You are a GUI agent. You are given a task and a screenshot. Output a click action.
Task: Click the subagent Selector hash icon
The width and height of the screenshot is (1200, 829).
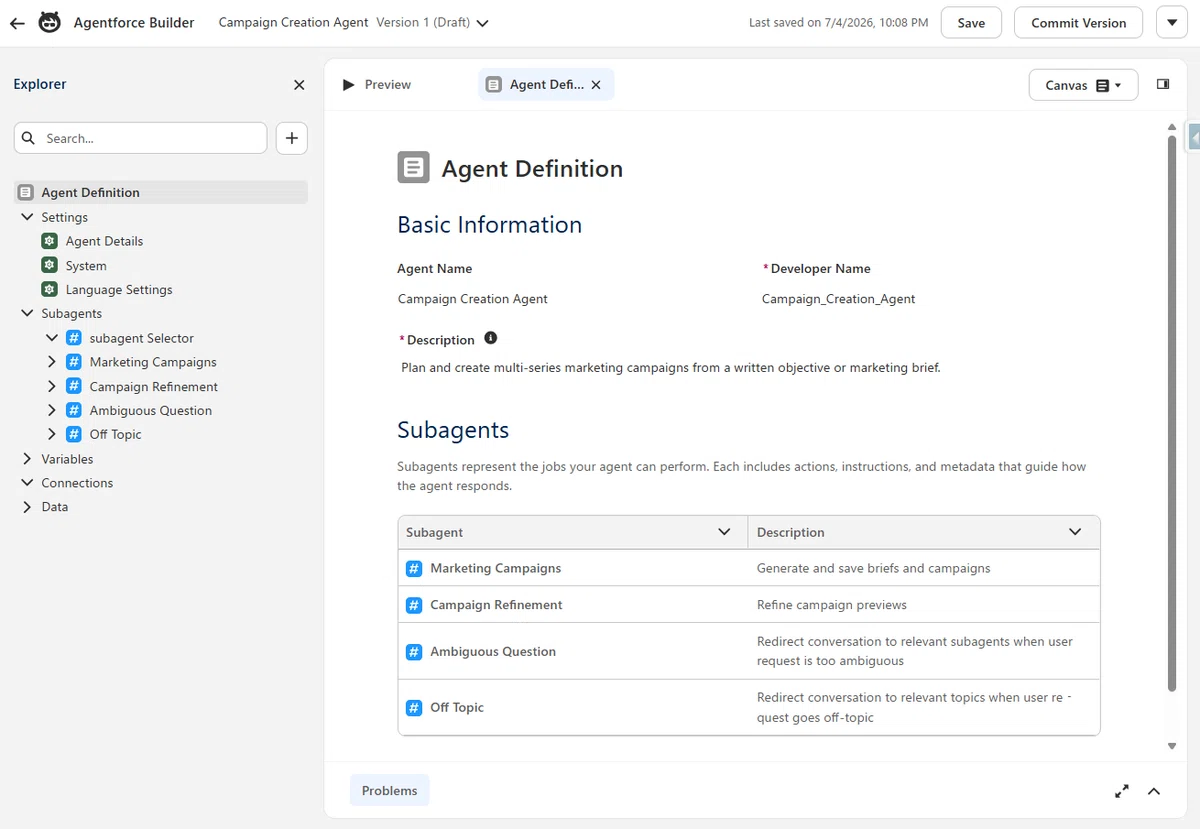pyautogui.click(x=74, y=338)
